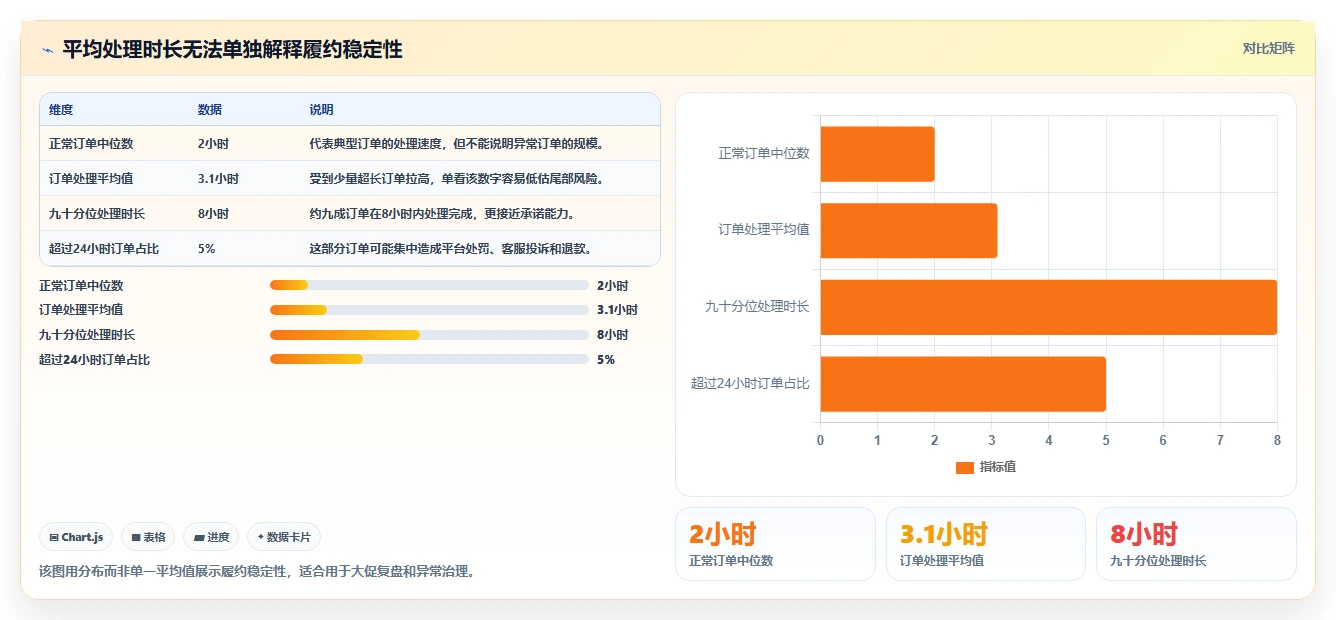Click the lightning icon beside the page title

click(47, 50)
